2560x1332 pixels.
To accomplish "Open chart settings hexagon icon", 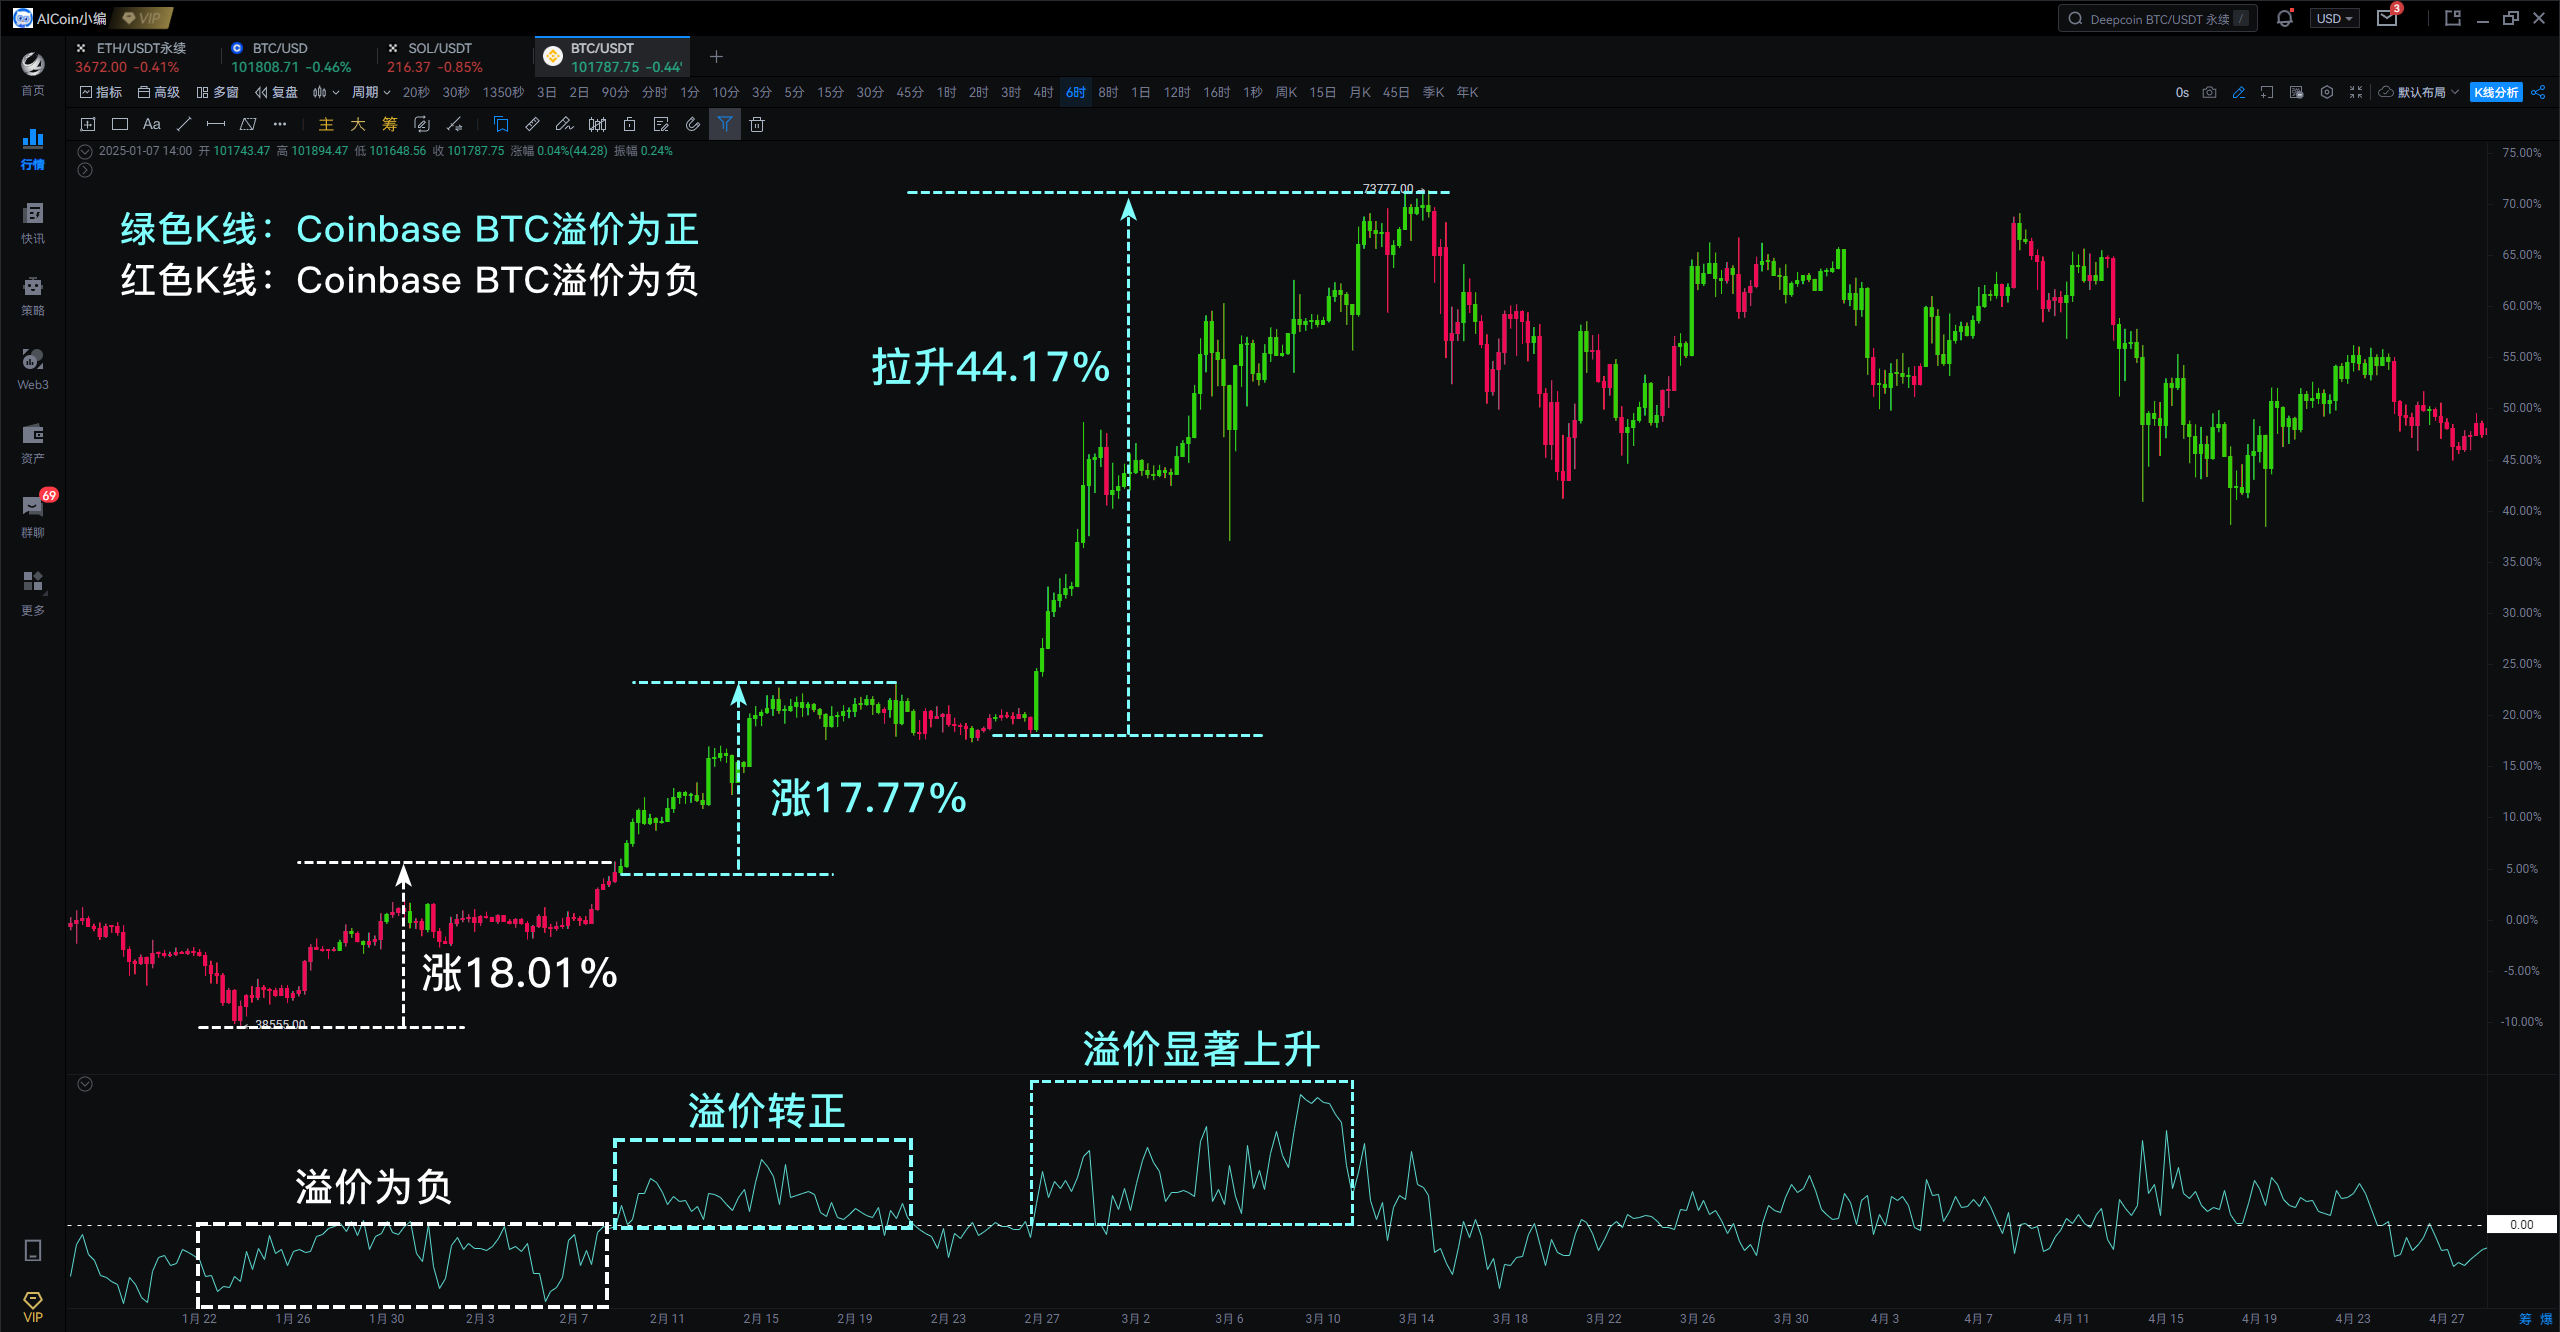I will pos(2327,92).
